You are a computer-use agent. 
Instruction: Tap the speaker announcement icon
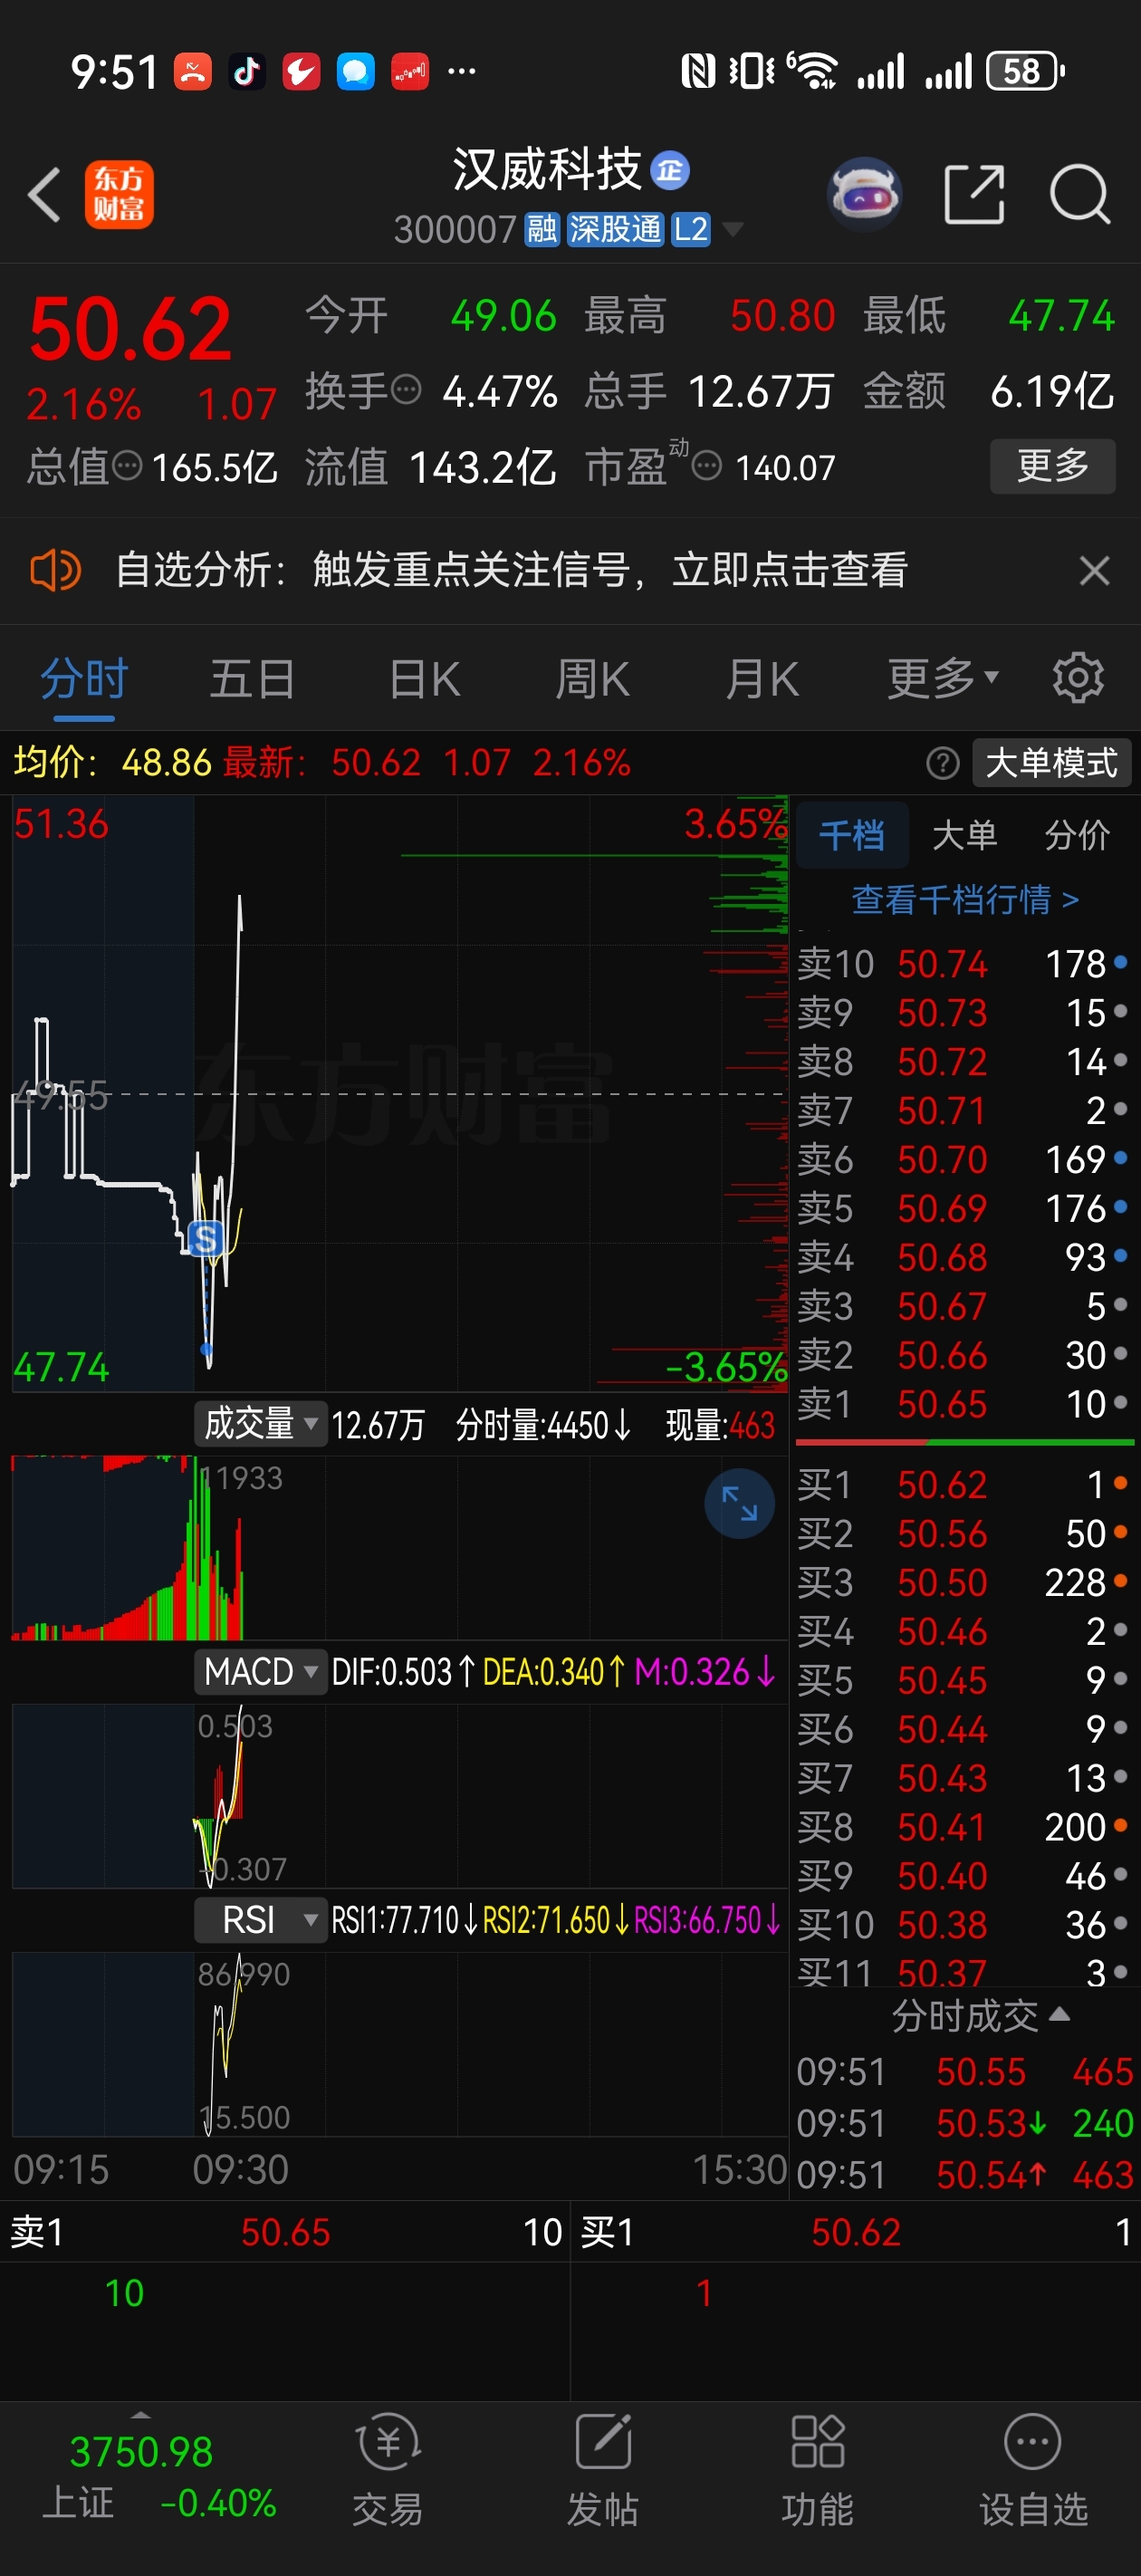(55, 571)
